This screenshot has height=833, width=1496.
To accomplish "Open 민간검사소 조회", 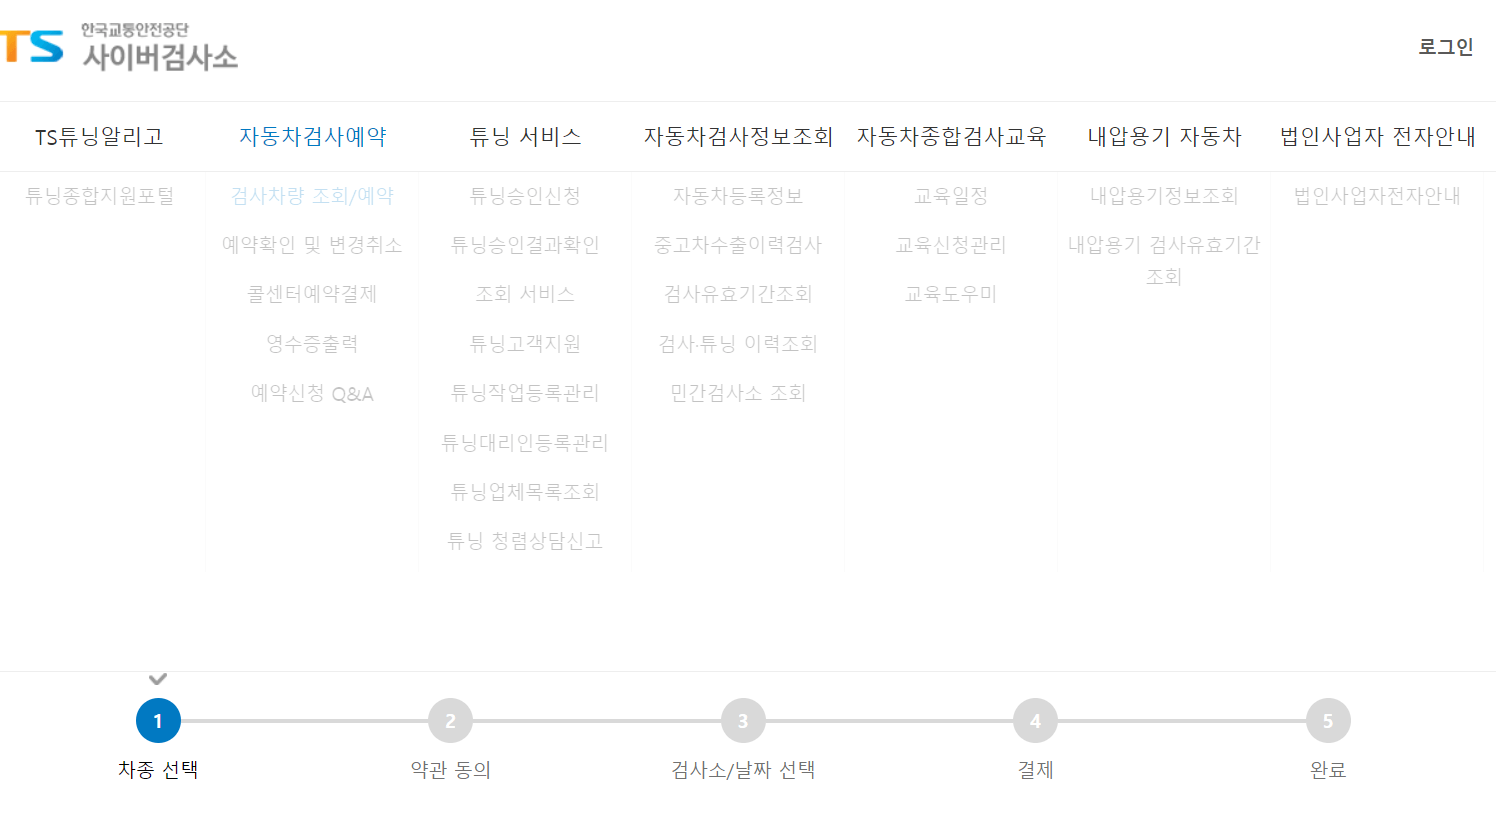I will [x=737, y=393].
